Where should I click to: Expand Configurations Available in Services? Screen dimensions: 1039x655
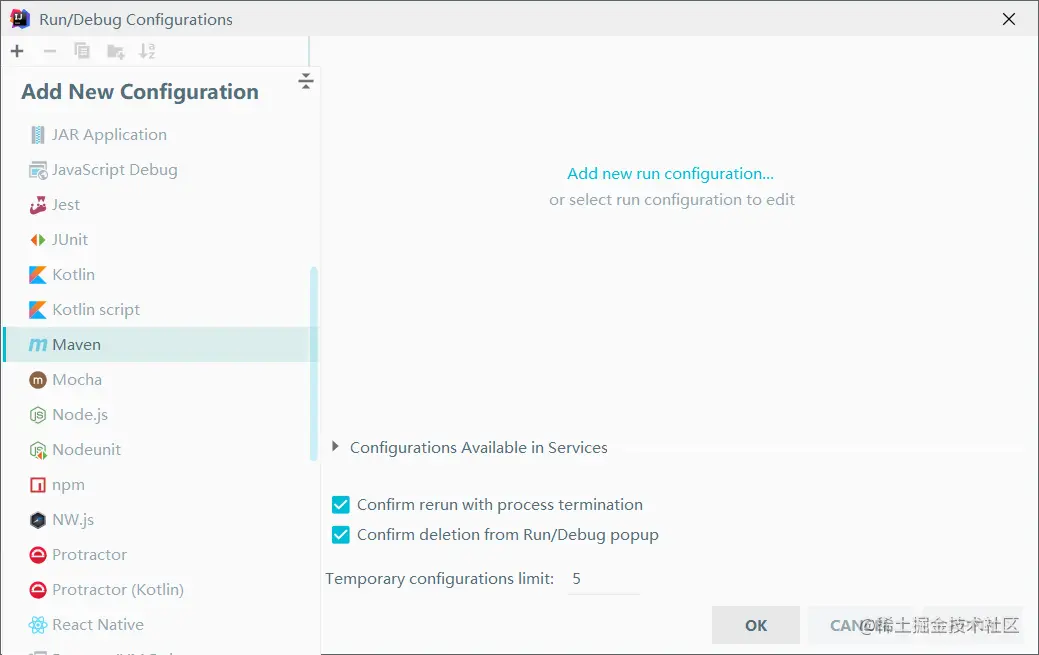pyautogui.click(x=335, y=447)
